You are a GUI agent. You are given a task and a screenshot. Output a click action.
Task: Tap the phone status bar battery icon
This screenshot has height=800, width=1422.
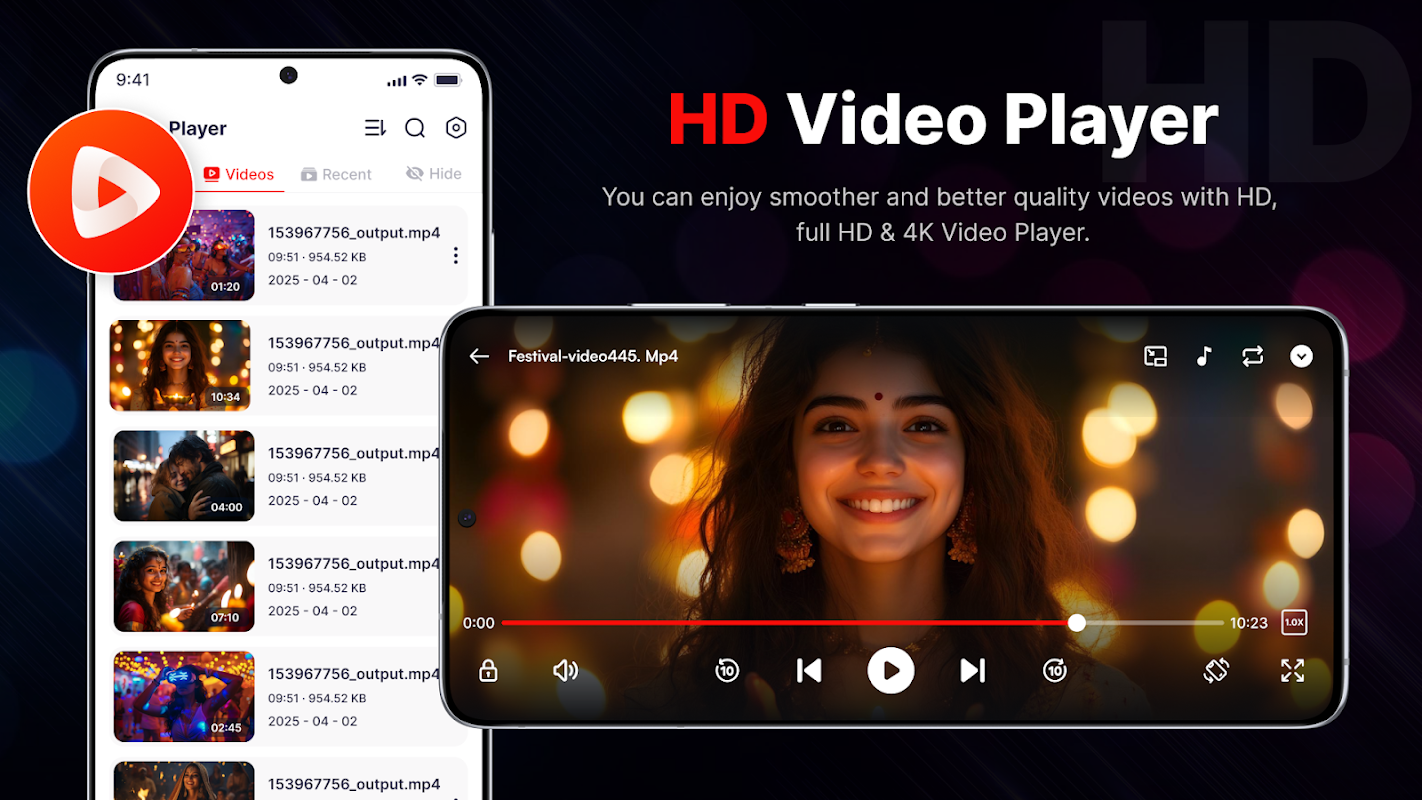[447, 80]
